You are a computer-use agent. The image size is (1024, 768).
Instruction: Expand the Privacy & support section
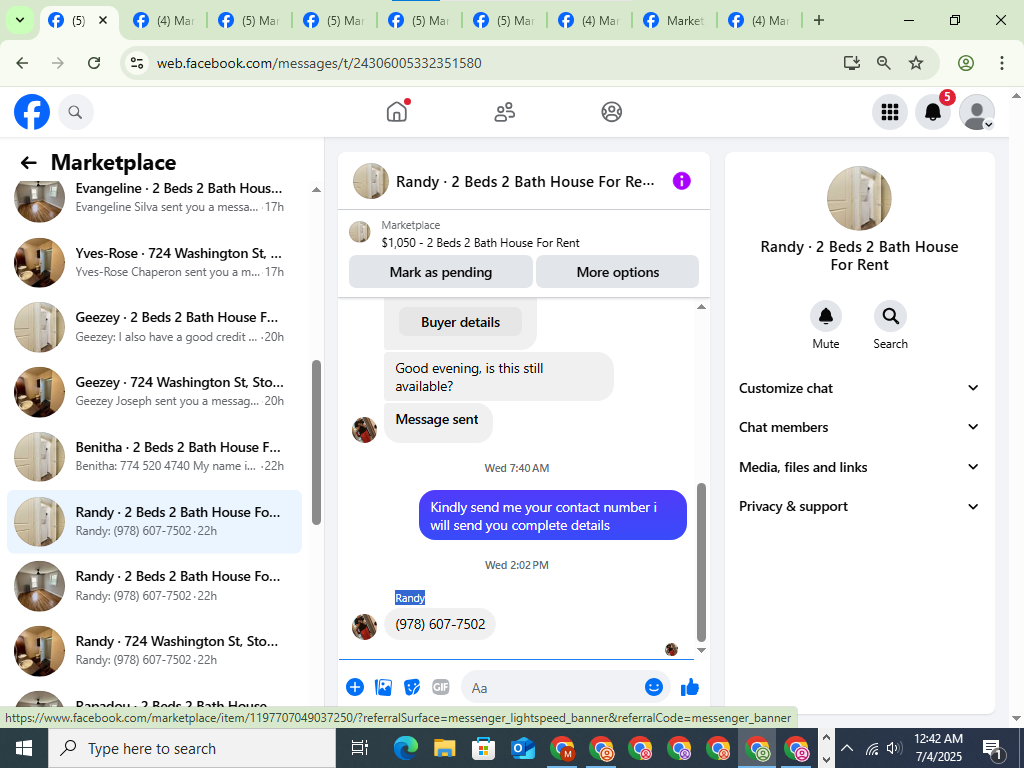(x=859, y=506)
